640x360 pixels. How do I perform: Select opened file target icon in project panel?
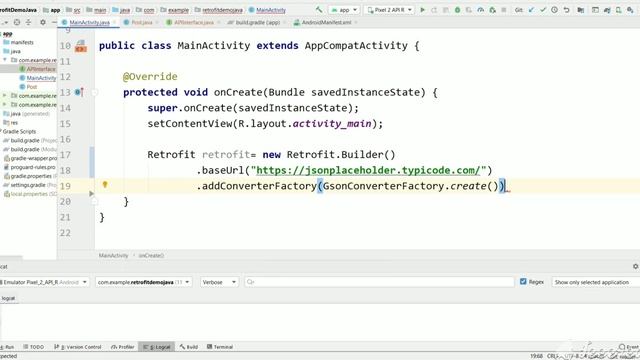(17, 22)
